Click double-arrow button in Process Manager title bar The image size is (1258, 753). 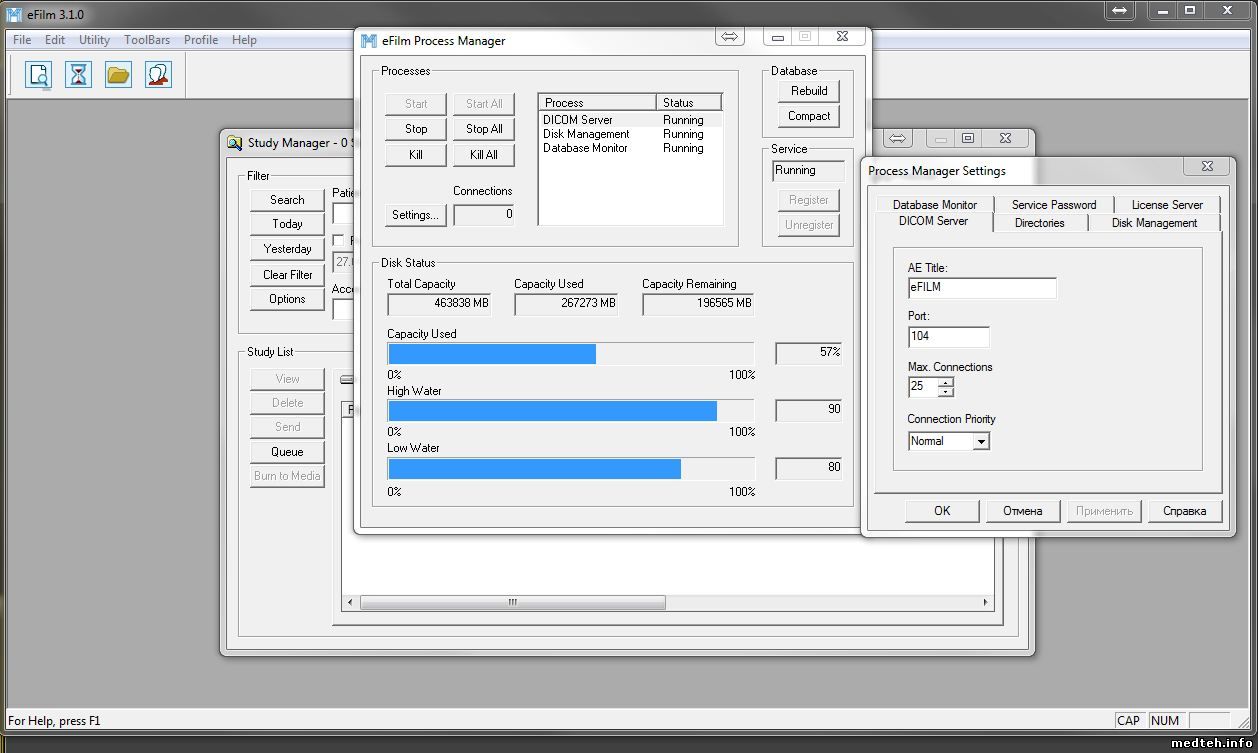click(x=730, y=37)
